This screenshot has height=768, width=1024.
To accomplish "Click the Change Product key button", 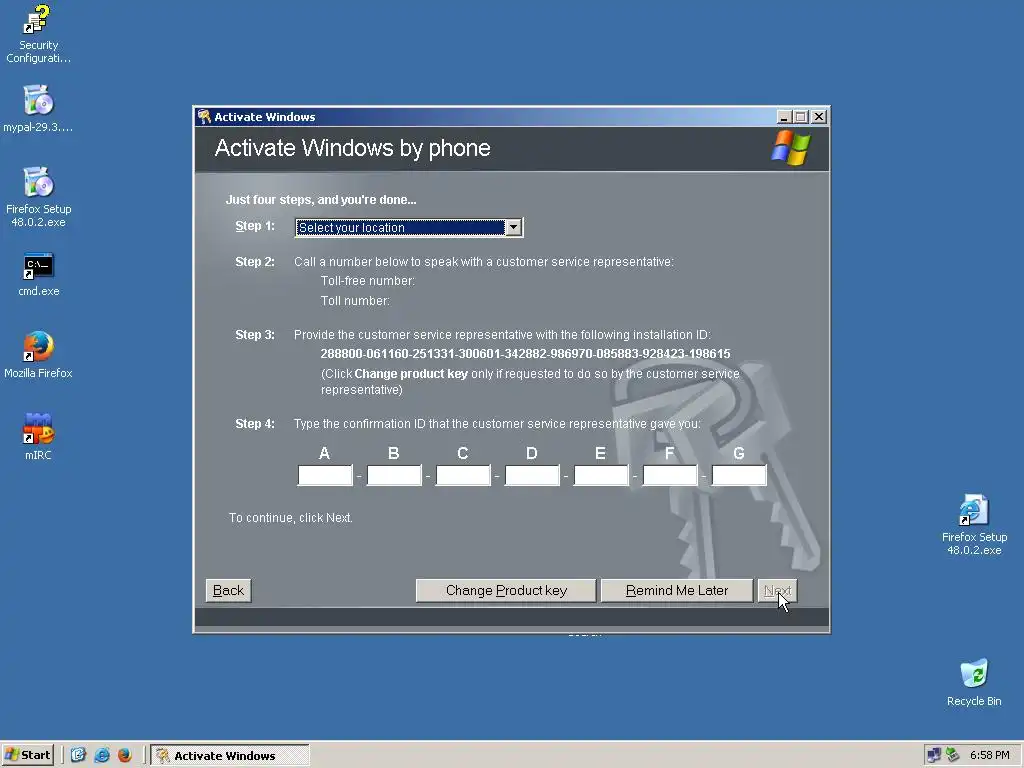I will pyautogui.click(x=506, y=590).
